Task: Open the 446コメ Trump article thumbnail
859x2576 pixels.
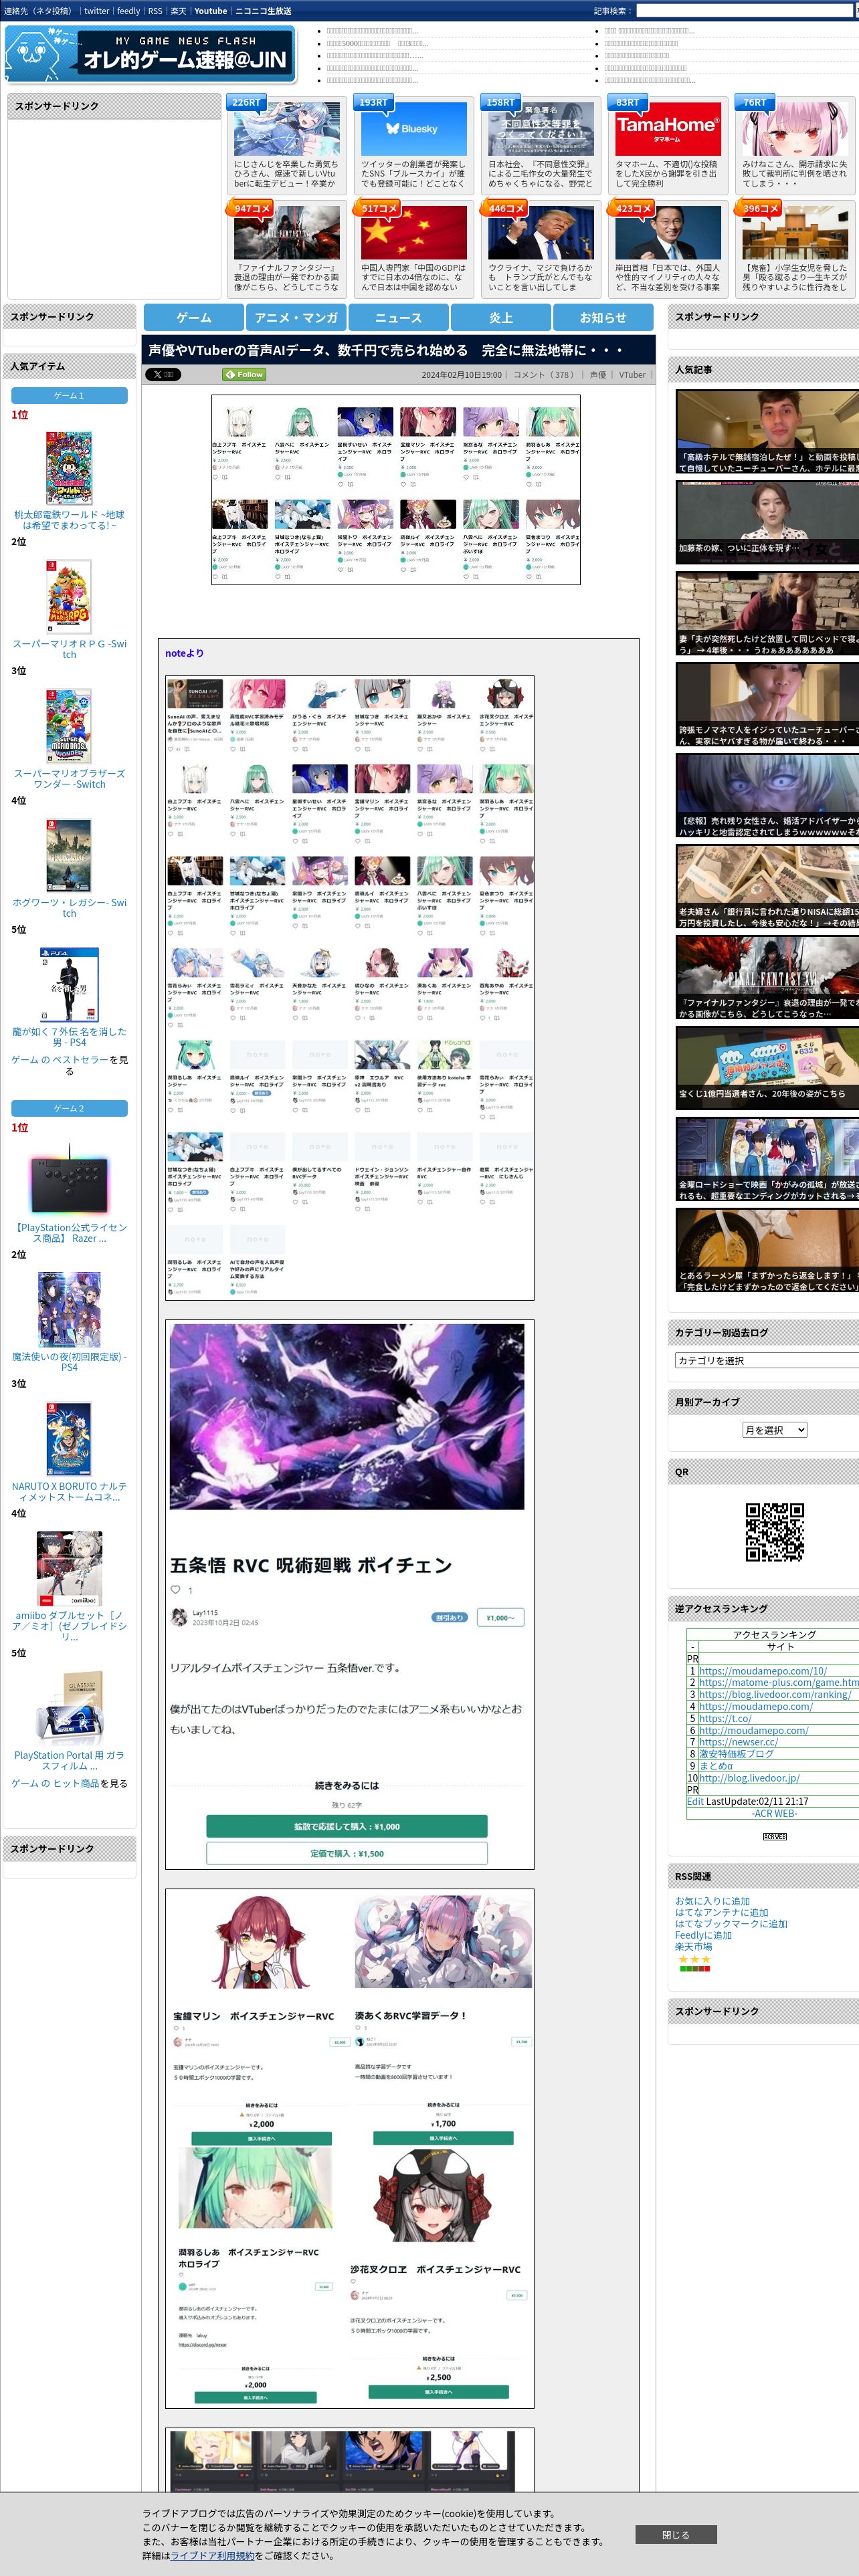Action: pos(540,233)
